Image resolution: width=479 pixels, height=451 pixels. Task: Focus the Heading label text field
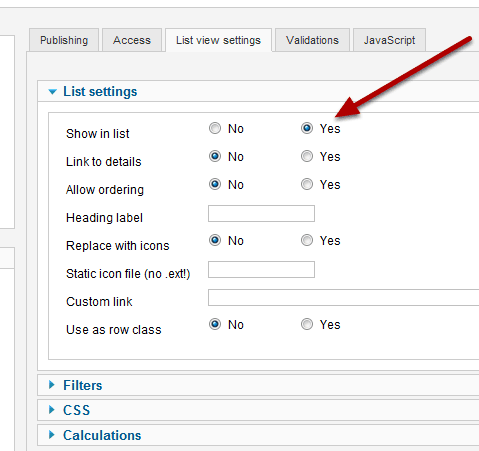261,213
